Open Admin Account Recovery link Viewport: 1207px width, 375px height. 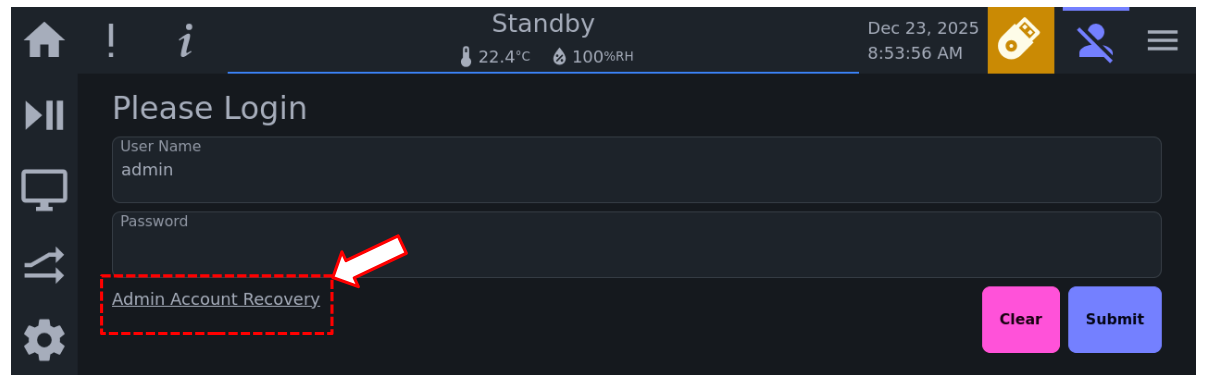coord(216,299)
